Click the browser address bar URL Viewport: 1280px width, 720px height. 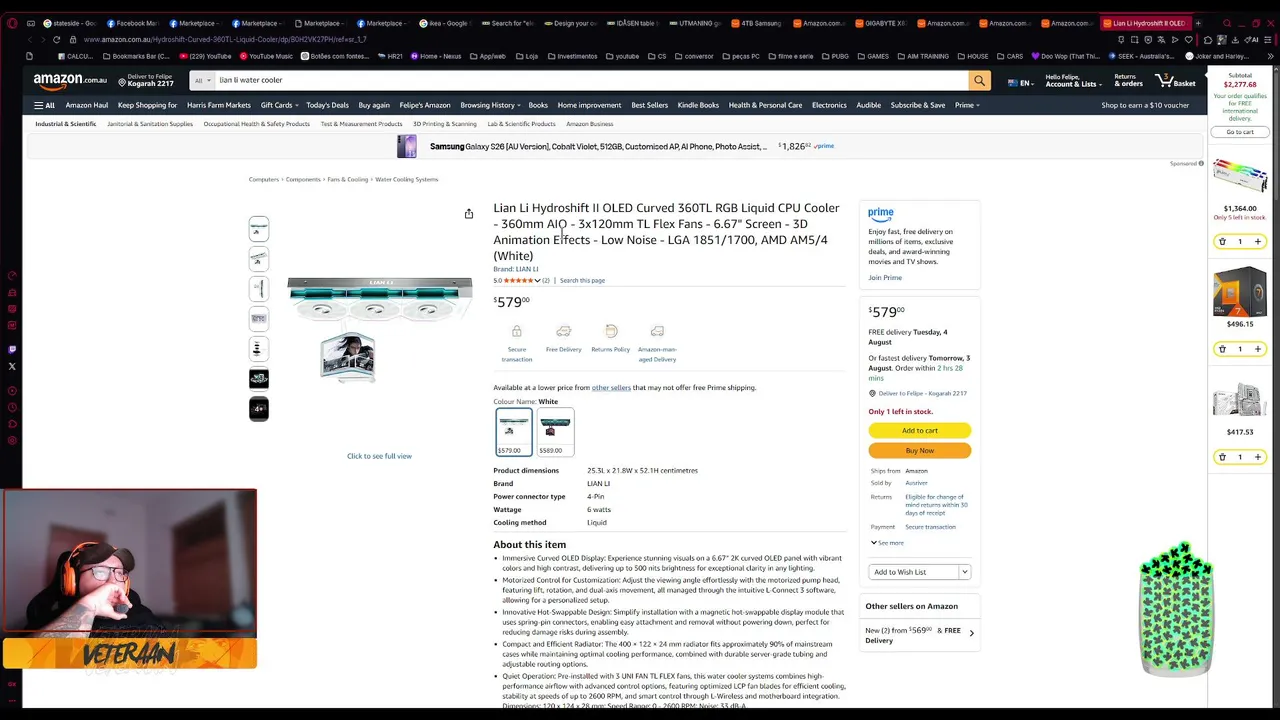pos(225,39)
